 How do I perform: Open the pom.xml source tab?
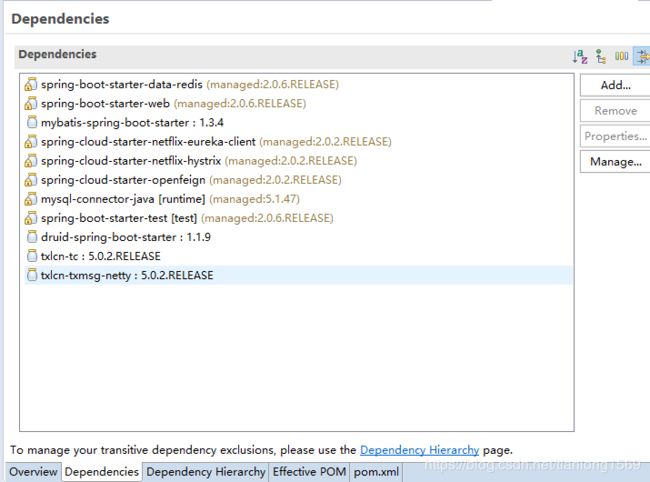click(376, 472)
